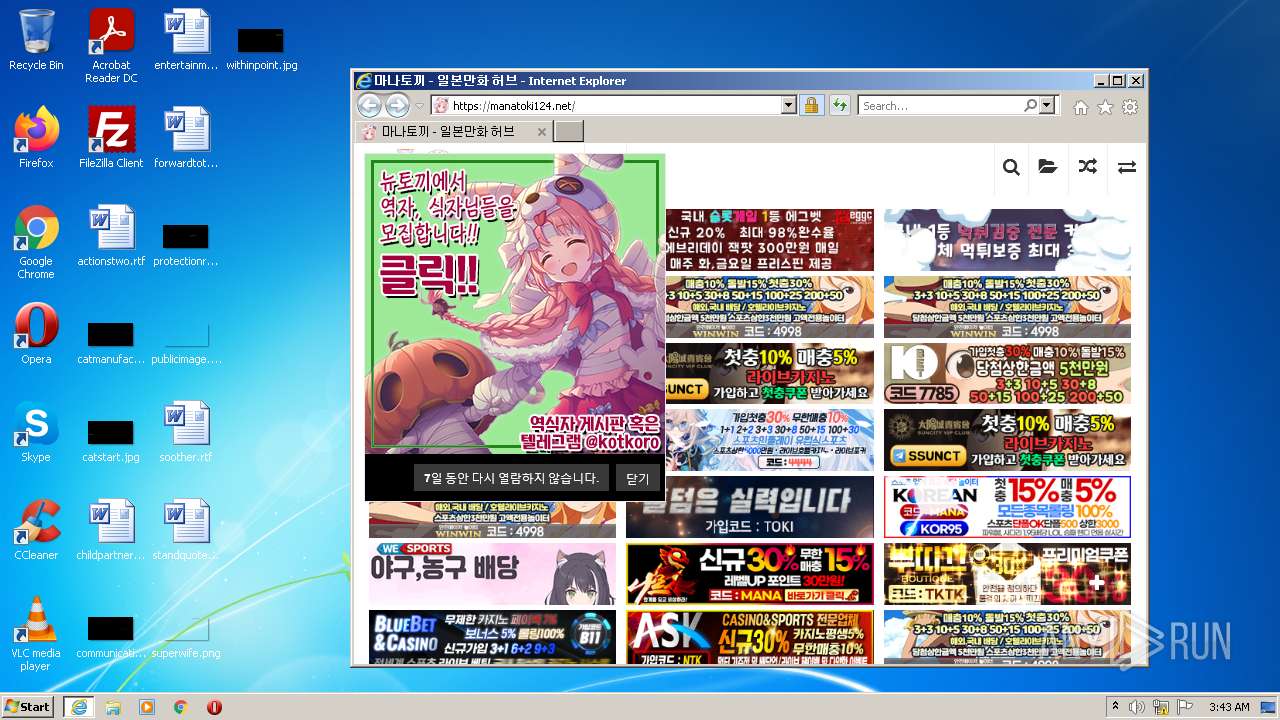
Task: Open a new blank tab
Action: 568,132
